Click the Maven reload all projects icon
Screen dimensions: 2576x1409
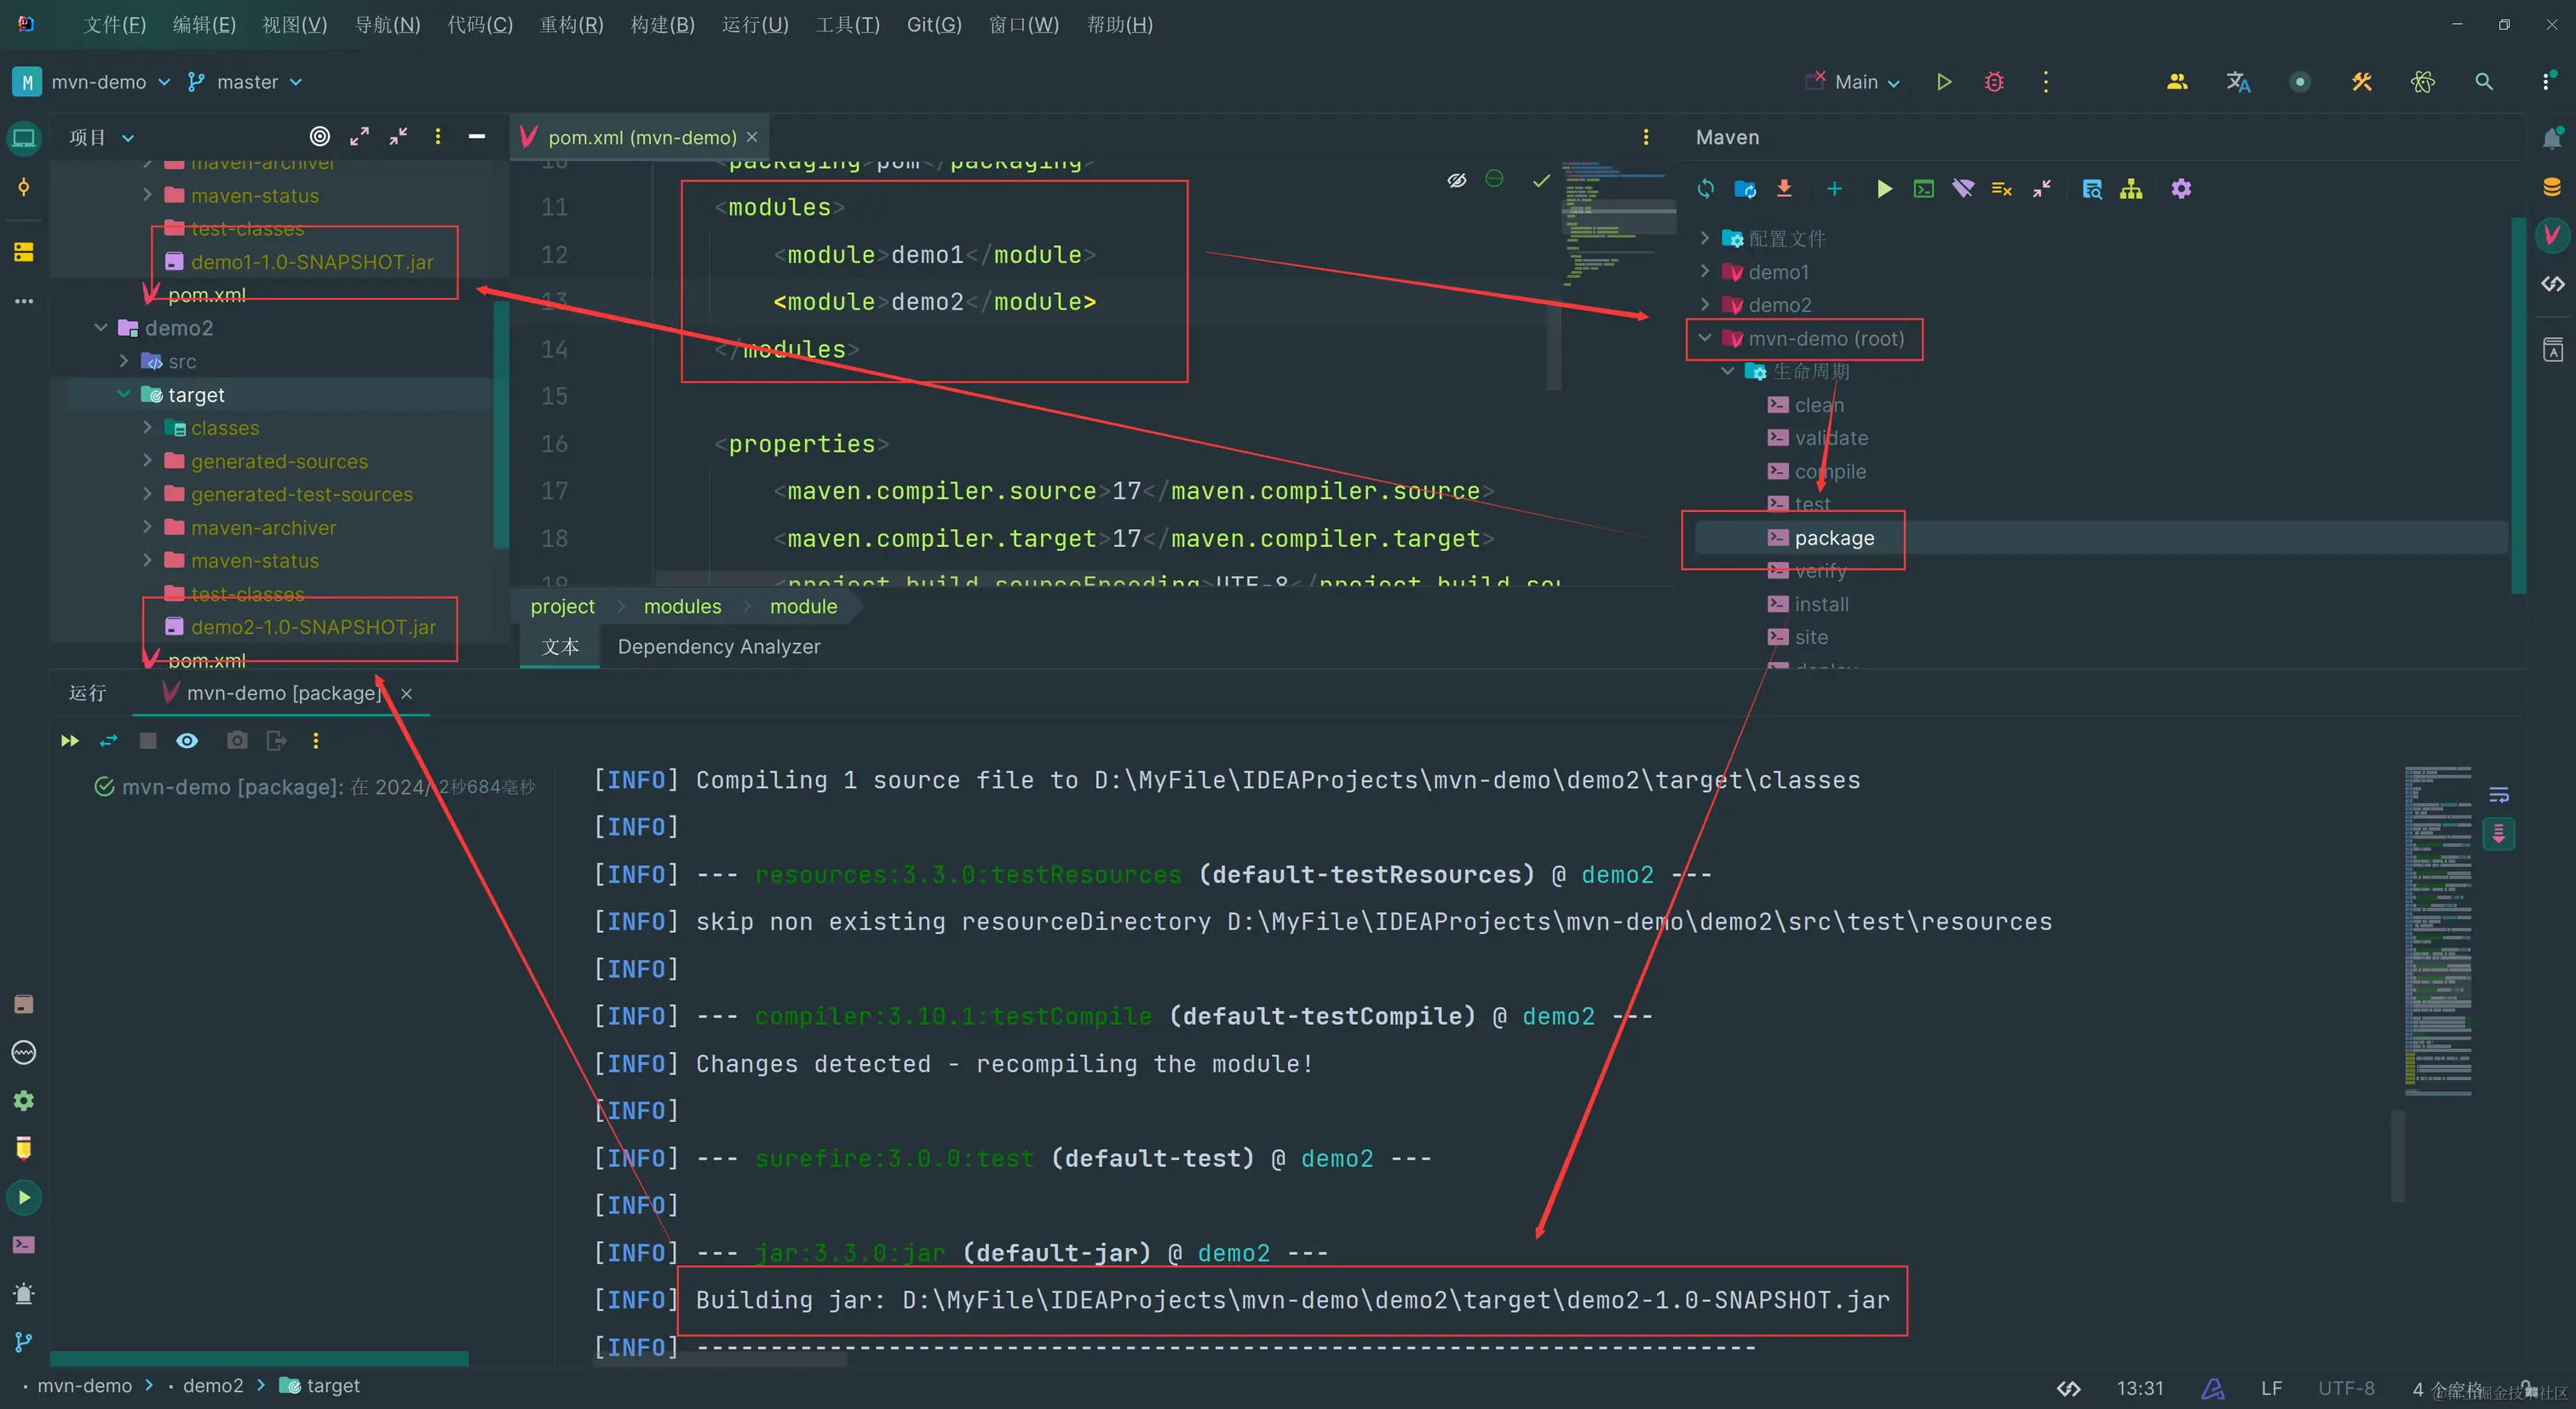click(x=1706, y=189)
